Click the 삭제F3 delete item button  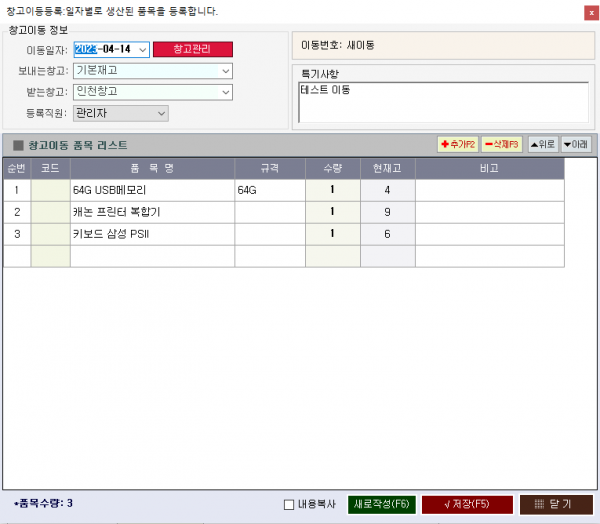pos(501,145)
